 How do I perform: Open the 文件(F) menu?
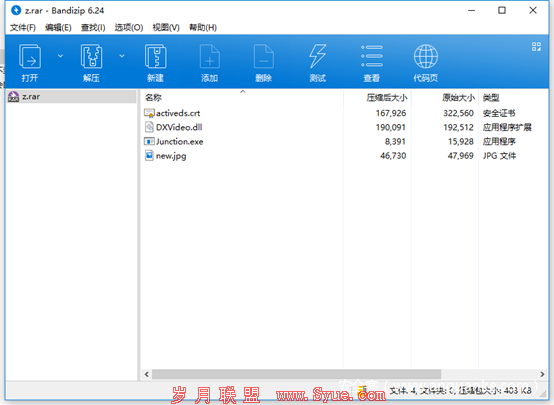coord(23,27)
